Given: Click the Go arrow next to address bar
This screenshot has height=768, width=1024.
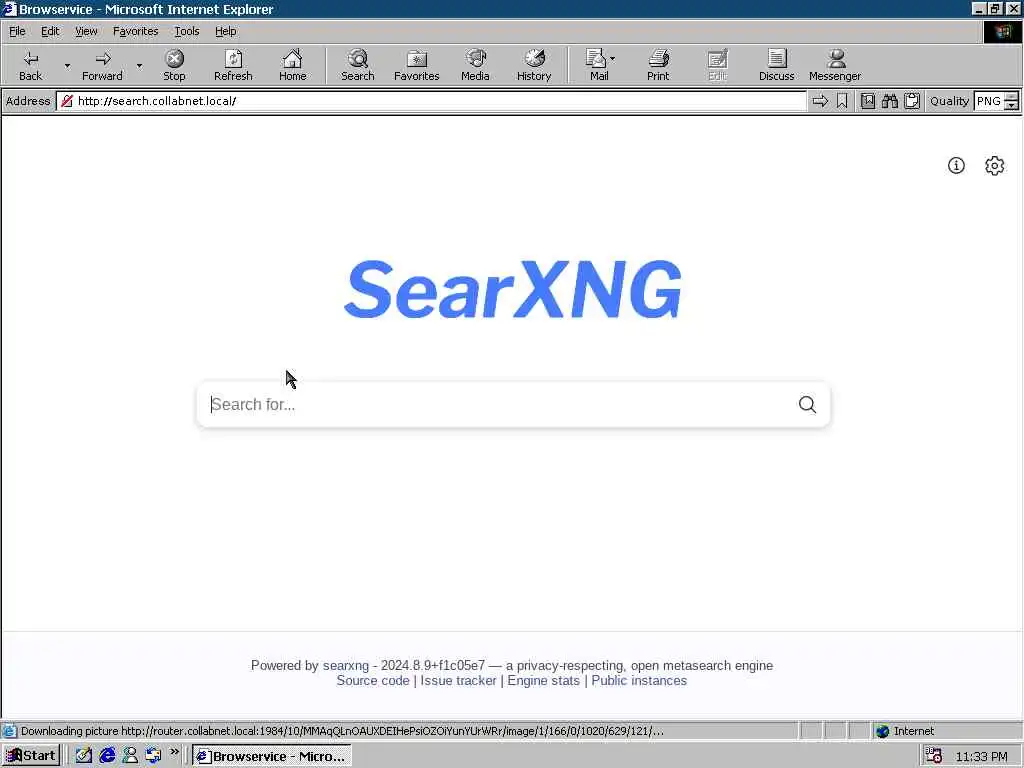Looking at the screenshot, I should pos(820,101).
